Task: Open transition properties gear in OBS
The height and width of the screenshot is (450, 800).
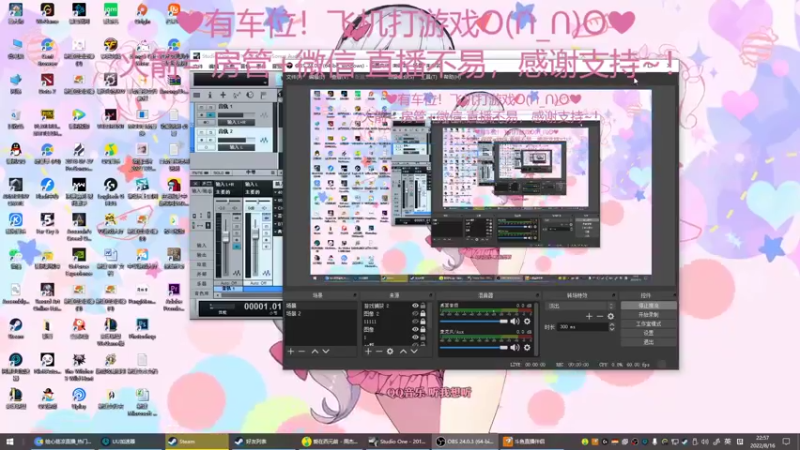Action: (x=611, y=316)
